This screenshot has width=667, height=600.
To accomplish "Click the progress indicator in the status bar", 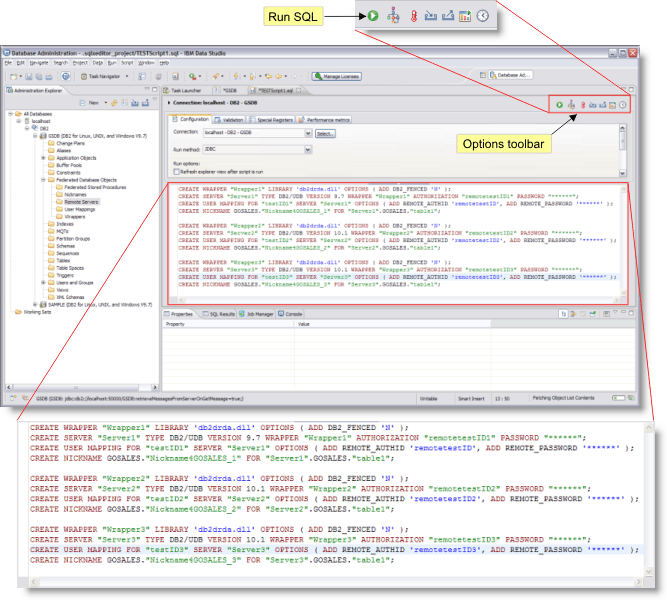I will tap(619, 398).
